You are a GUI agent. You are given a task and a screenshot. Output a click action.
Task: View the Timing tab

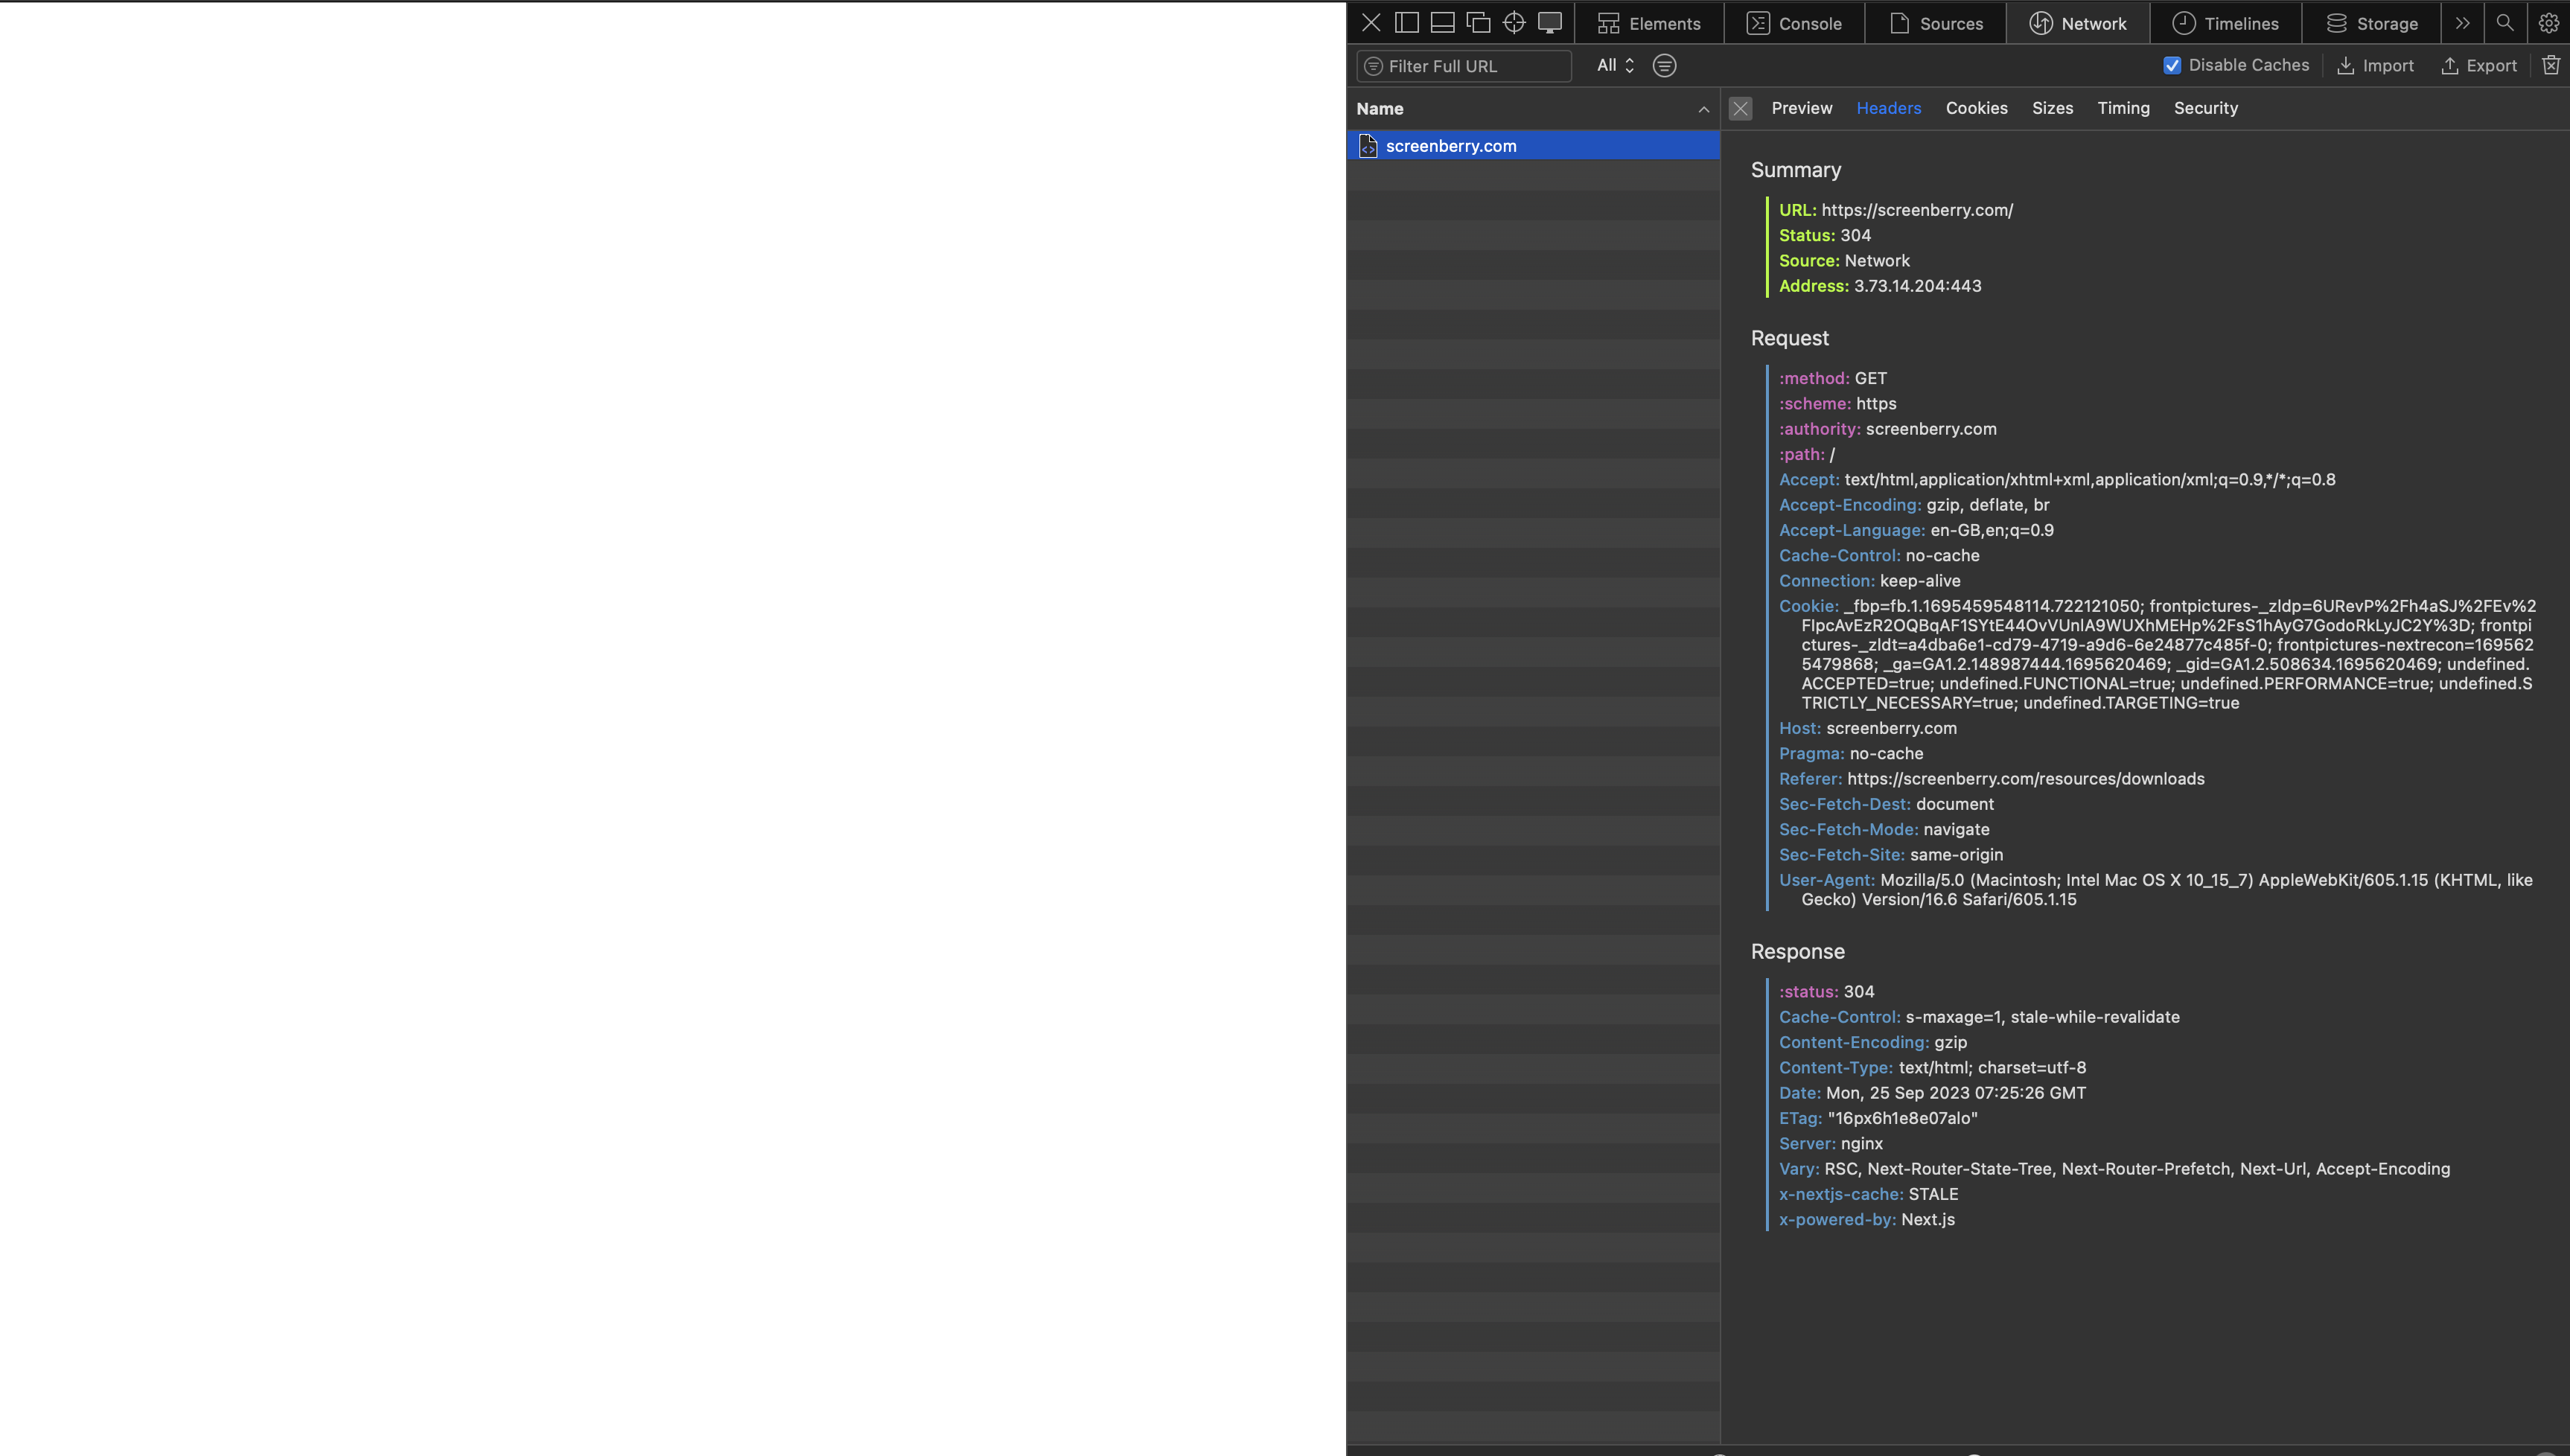[2124, 108]
